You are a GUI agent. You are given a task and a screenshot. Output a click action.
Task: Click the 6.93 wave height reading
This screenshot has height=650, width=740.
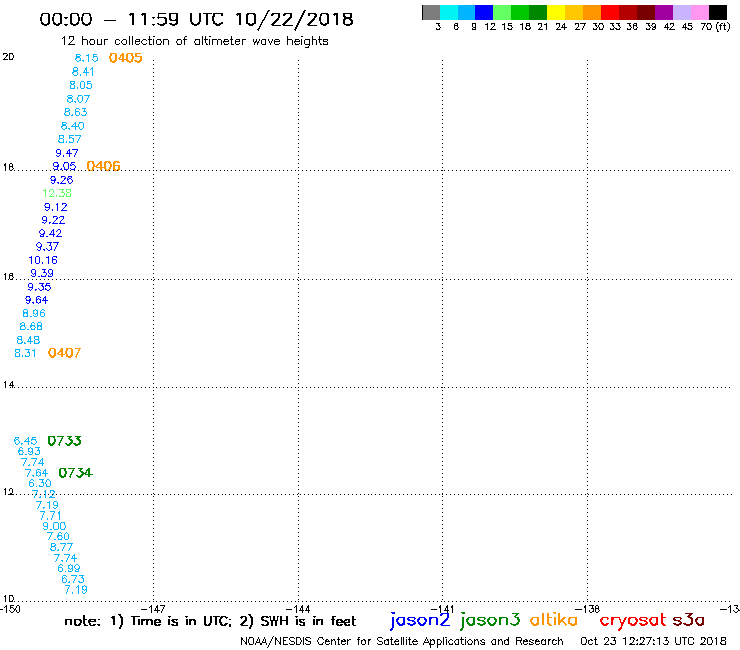[29, 451]
